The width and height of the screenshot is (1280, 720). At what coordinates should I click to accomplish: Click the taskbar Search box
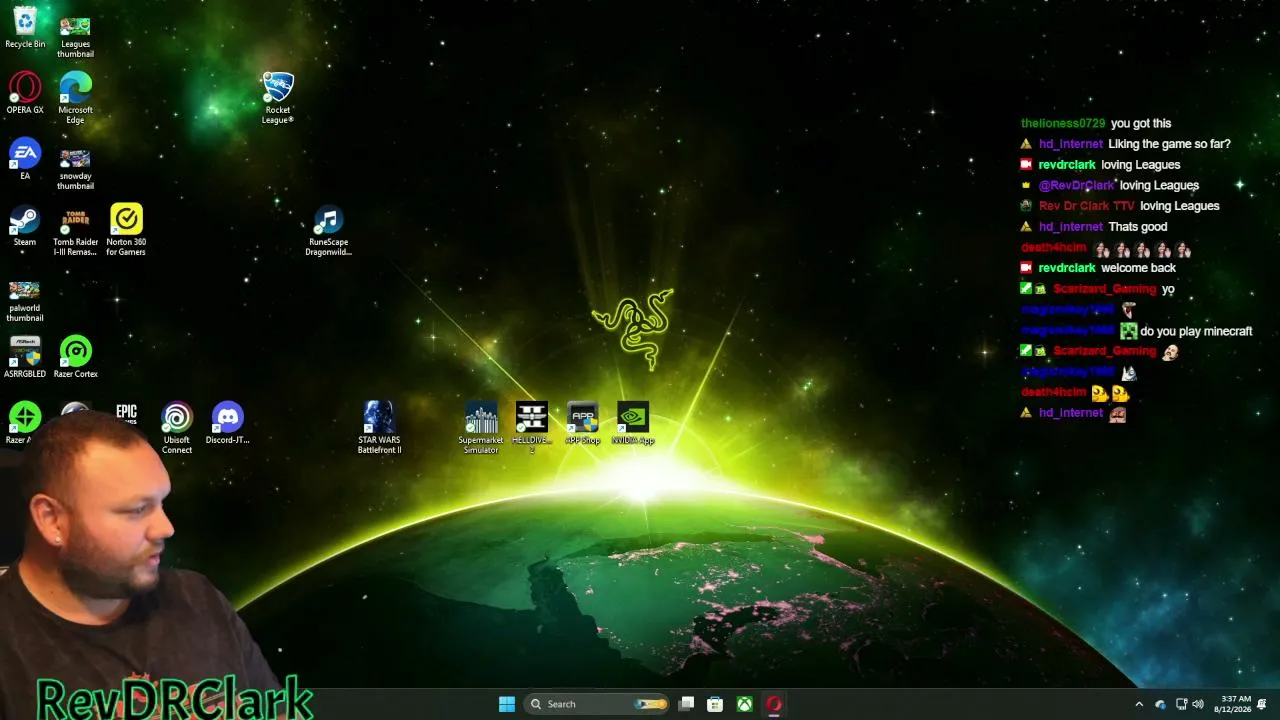click(598, 704)
